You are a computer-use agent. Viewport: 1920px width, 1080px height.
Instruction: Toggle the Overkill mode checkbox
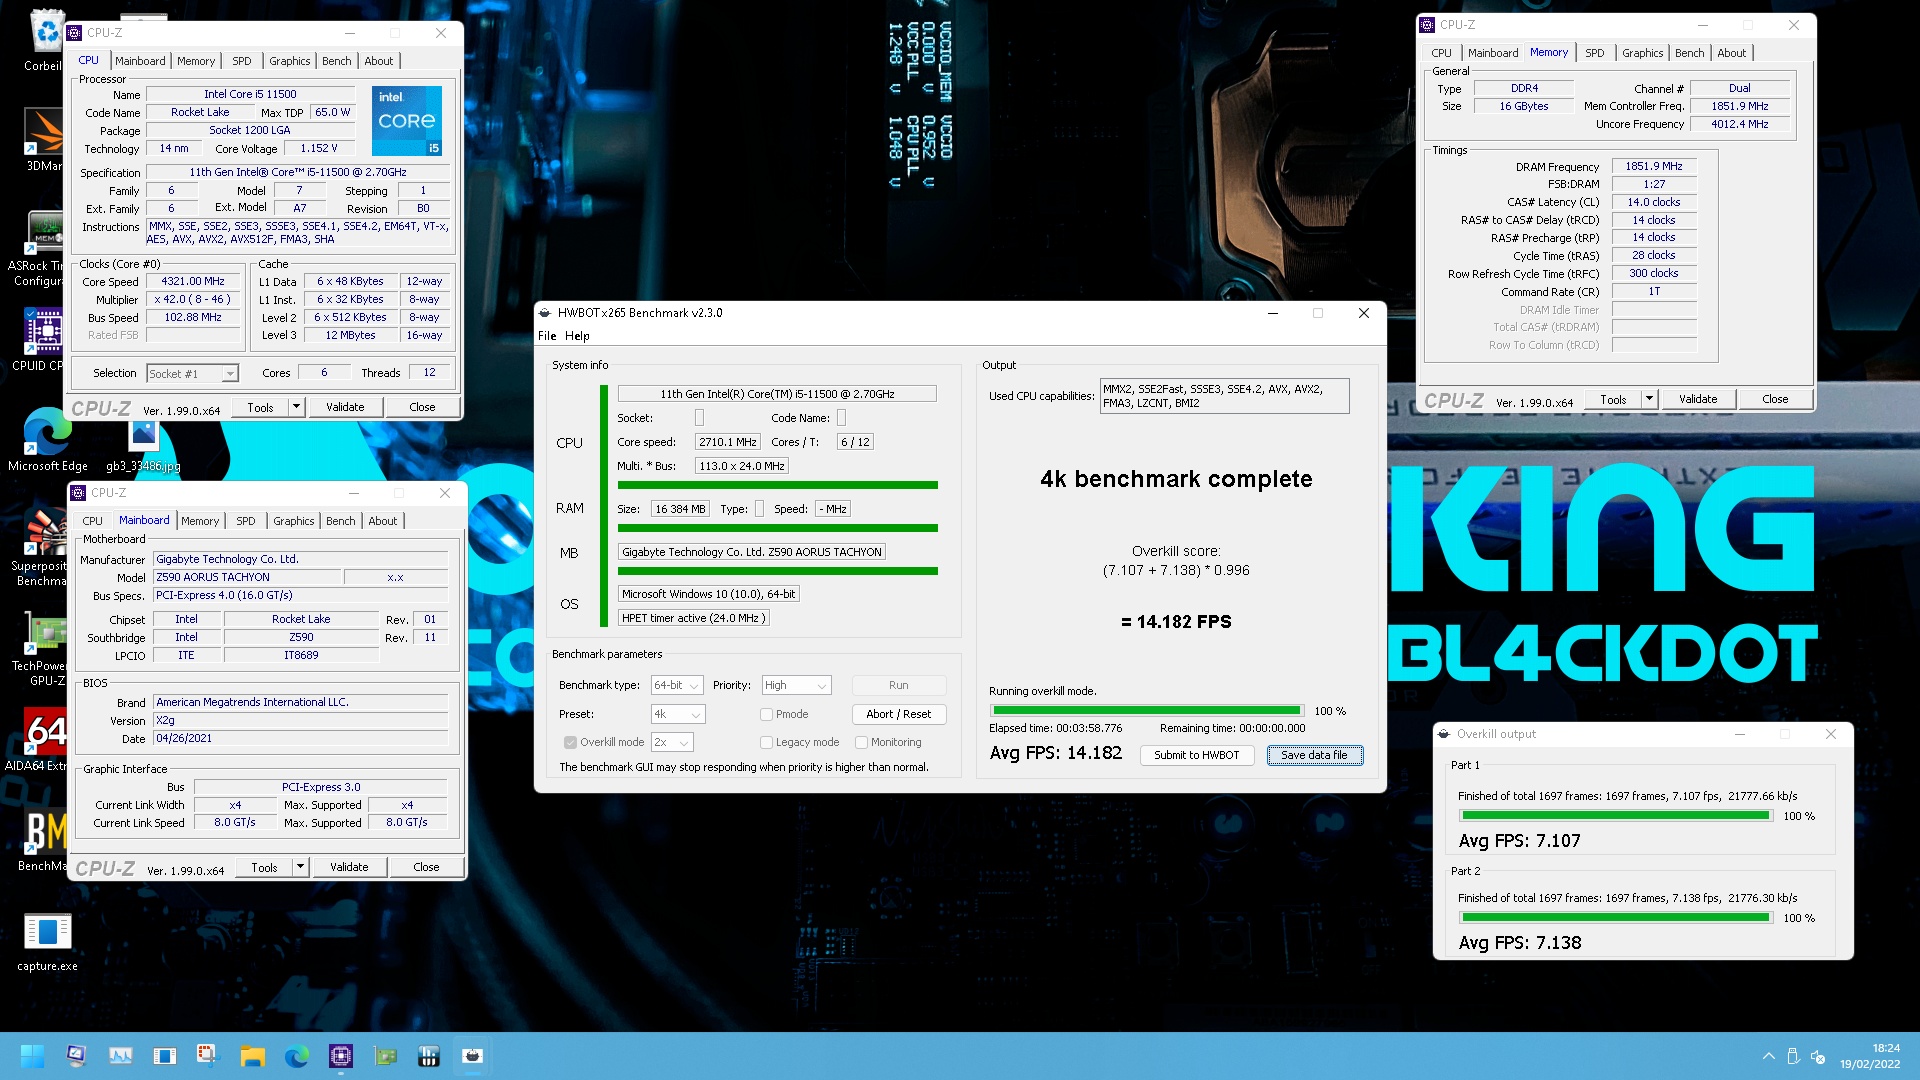pyautogui.click(x=570, y=742)
